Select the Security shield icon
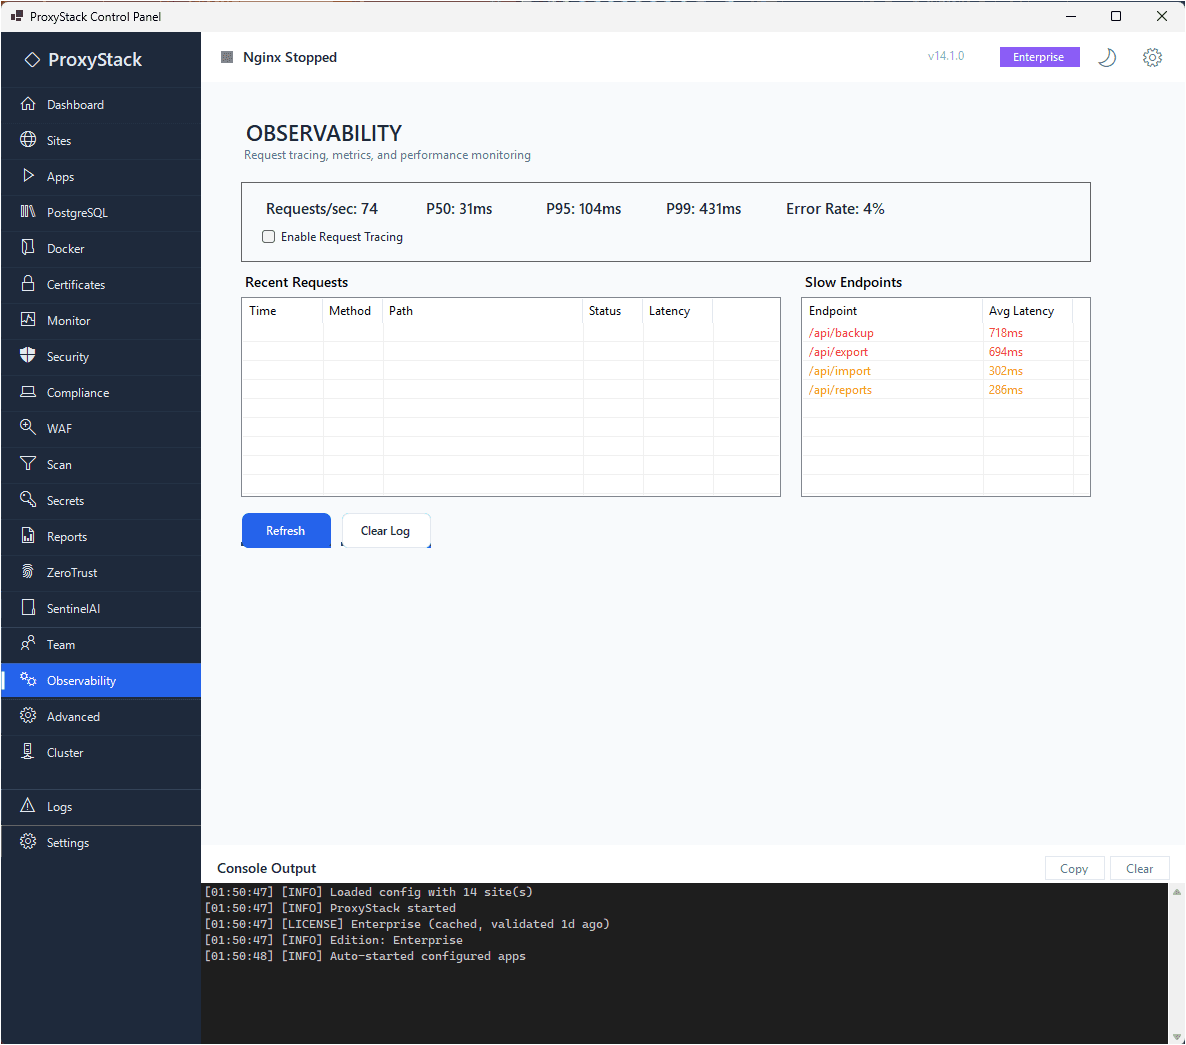This screenshot has height=1045, width=1186. click(30, 357)
